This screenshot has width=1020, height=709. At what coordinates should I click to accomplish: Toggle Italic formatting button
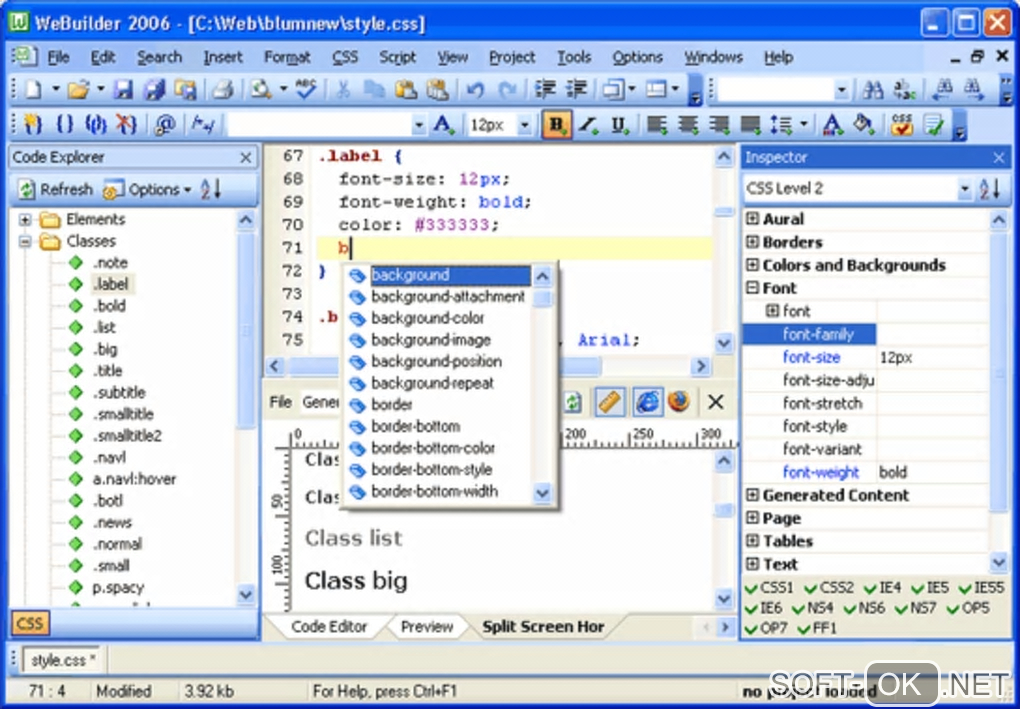coord(589,124)
